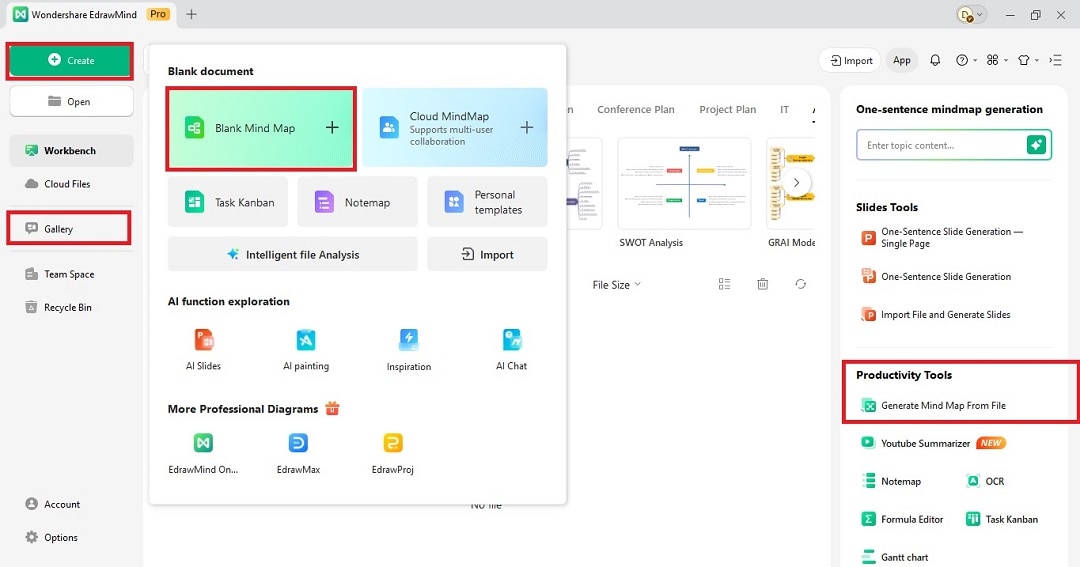
Task: Expand the File Size sort dropdown
Action: click(616, 285)
